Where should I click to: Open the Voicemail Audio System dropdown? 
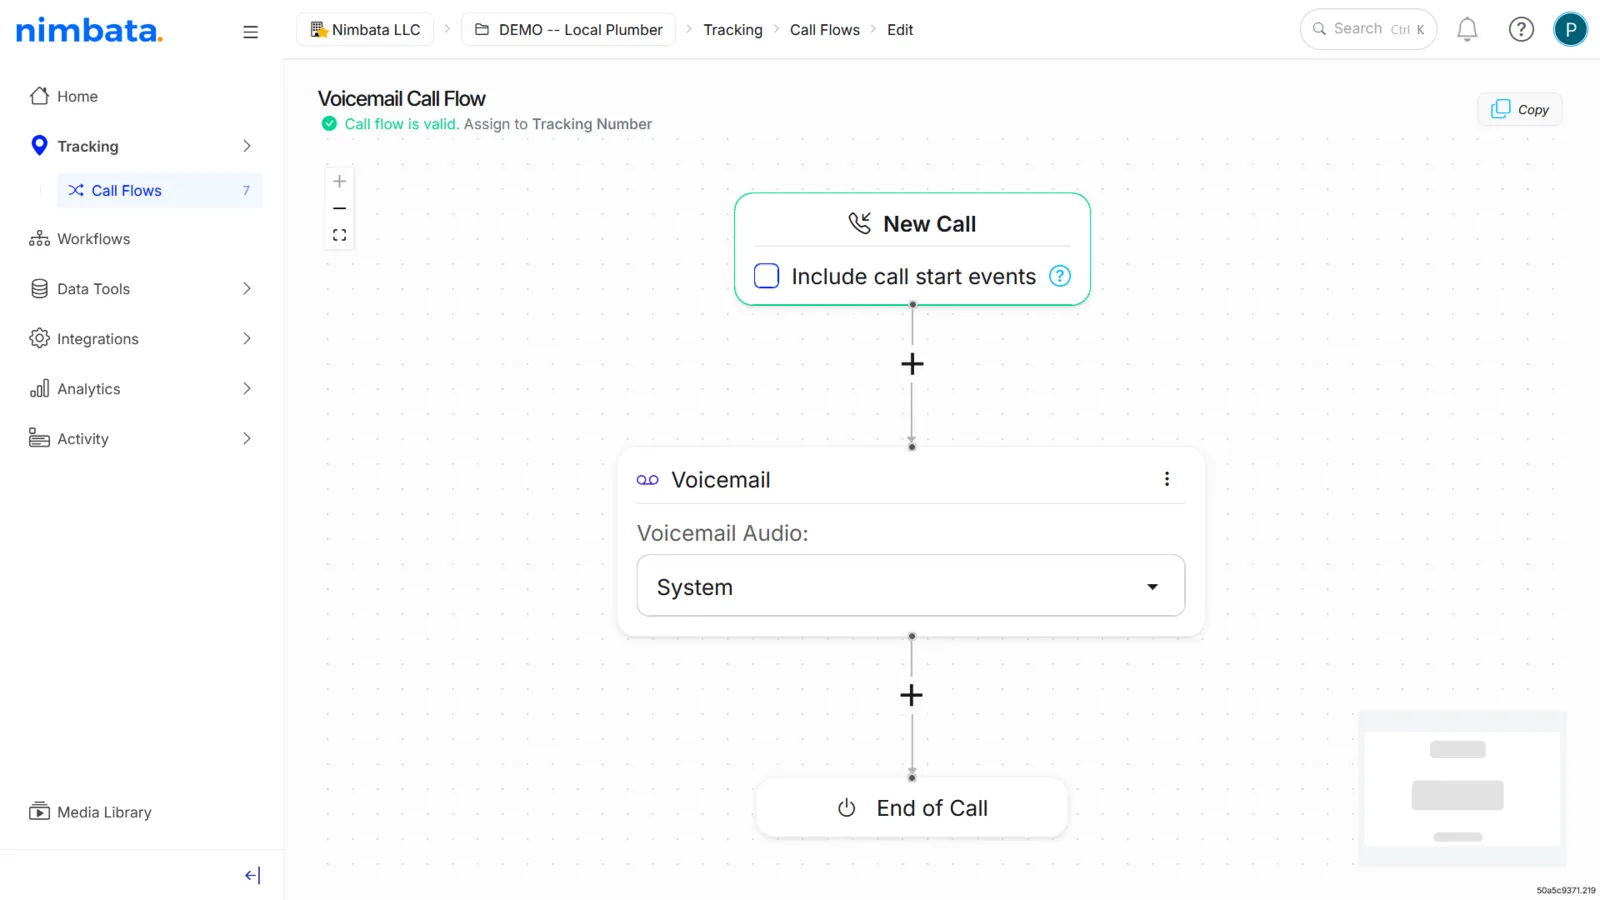911,586
